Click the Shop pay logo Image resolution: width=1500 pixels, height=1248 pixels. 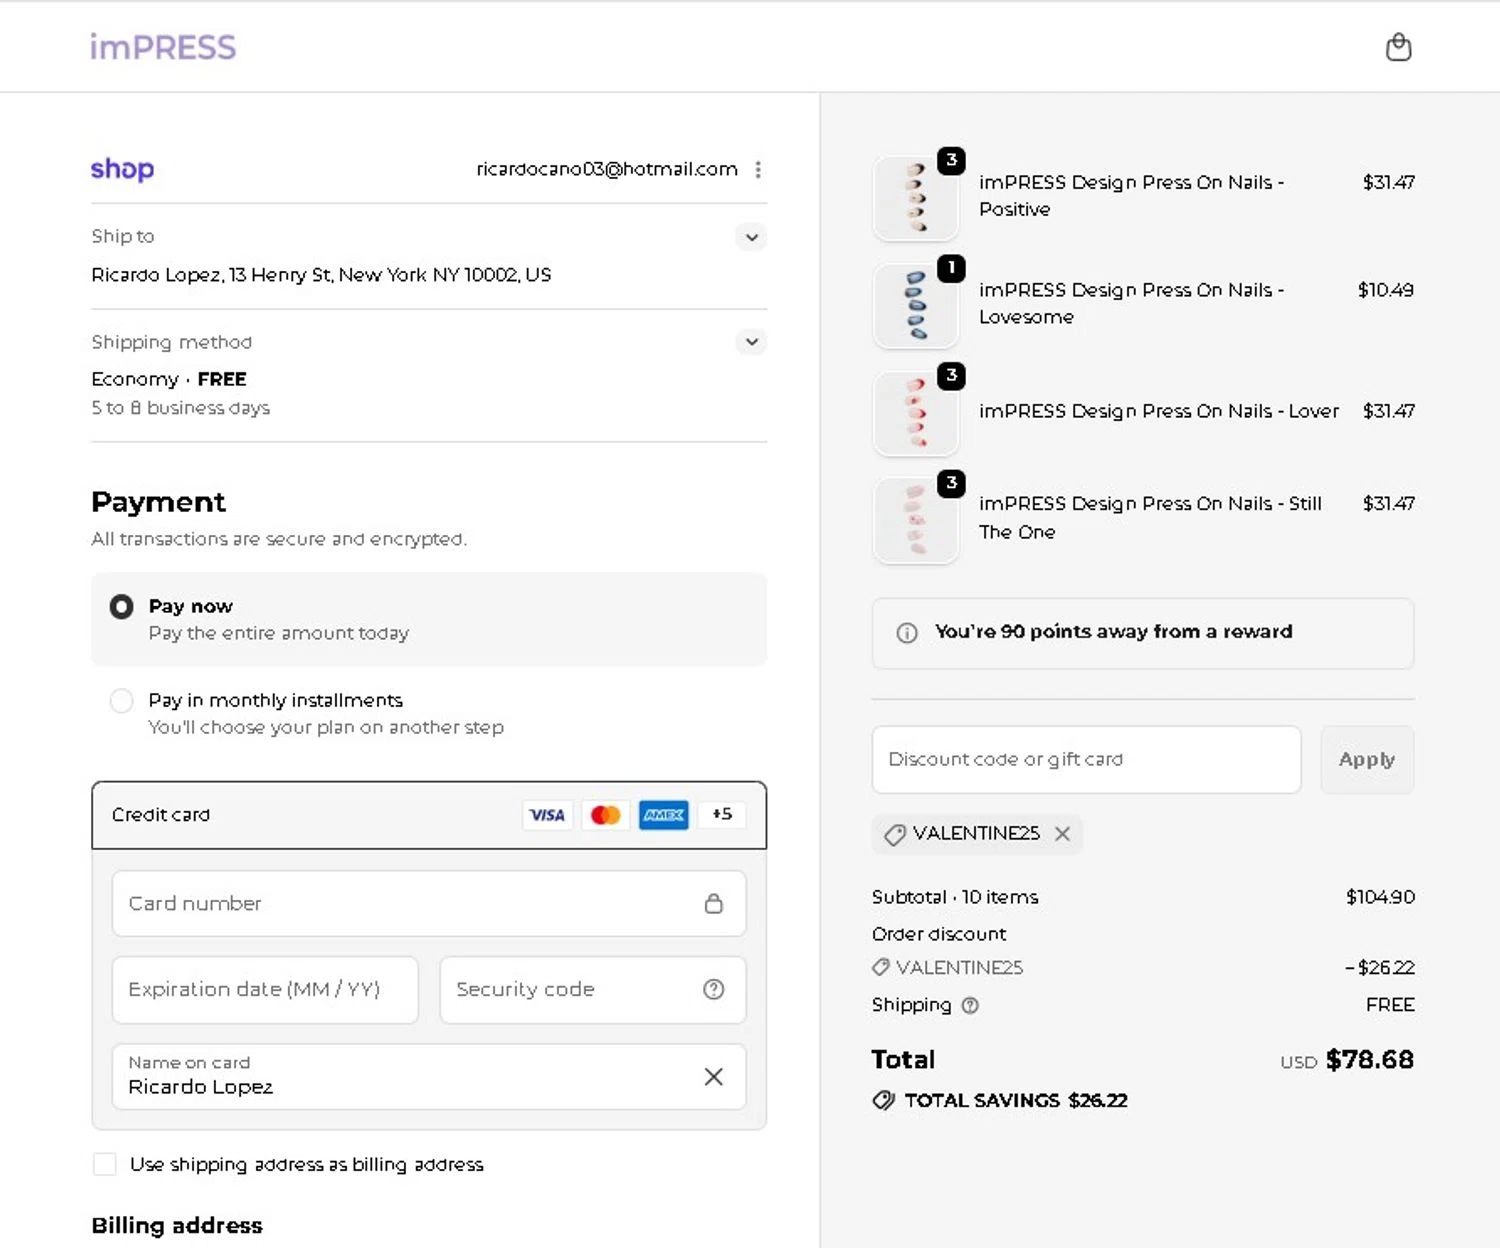(122, 169)
